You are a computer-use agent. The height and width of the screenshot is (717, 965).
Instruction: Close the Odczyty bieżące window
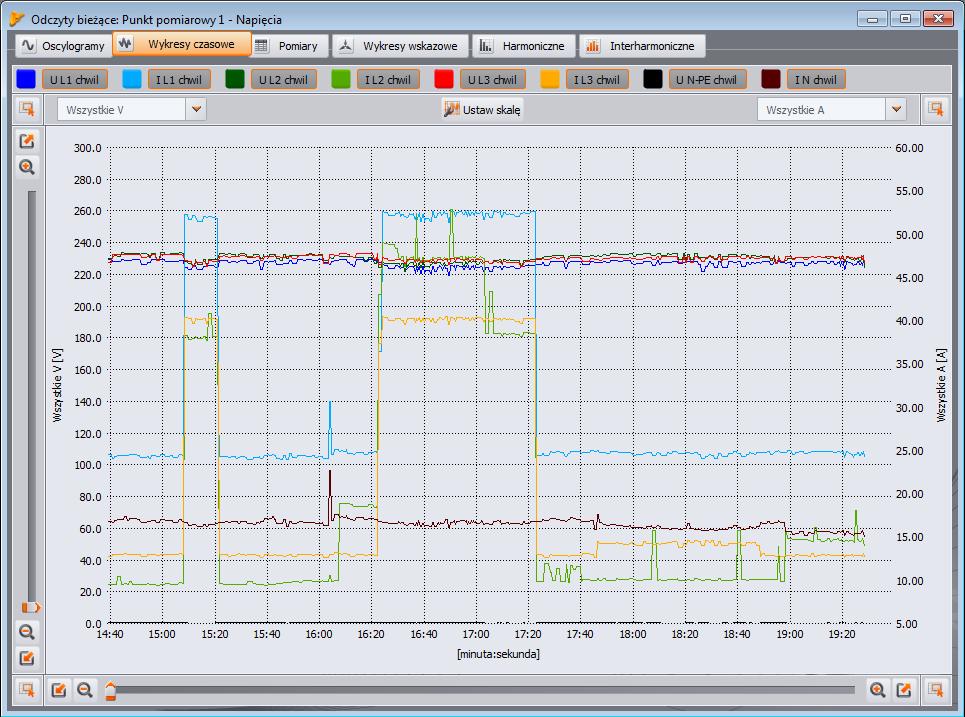click(939, 18)
